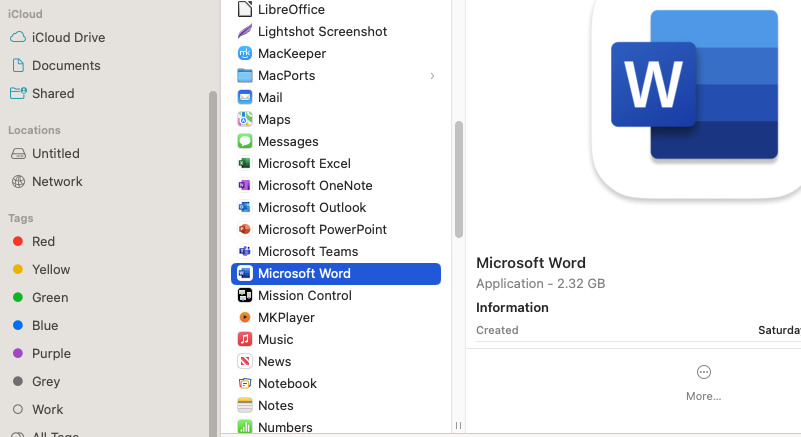Click the Notes app icon
Screen dimensions: 801x437
click(245, 405)
